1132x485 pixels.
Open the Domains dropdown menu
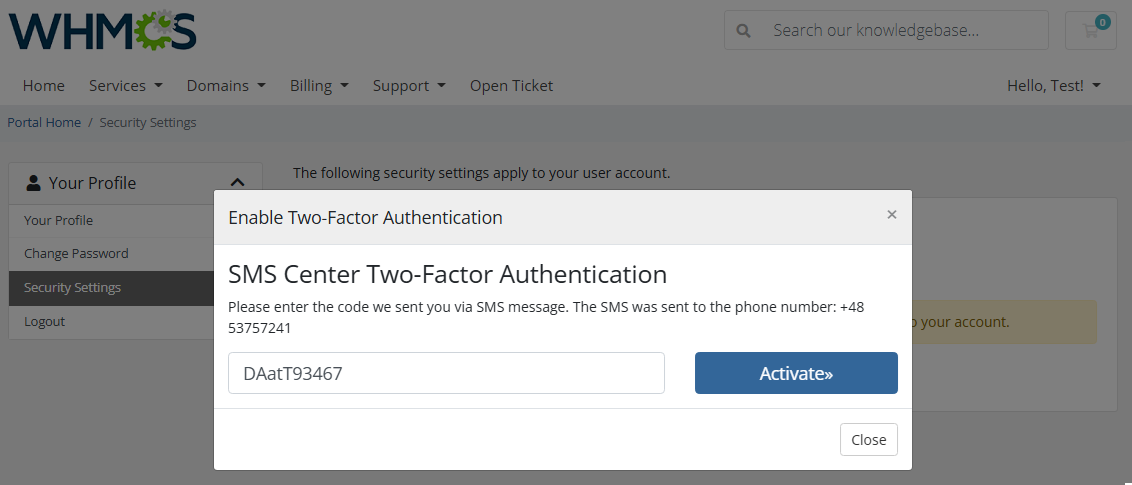[226, 86]
